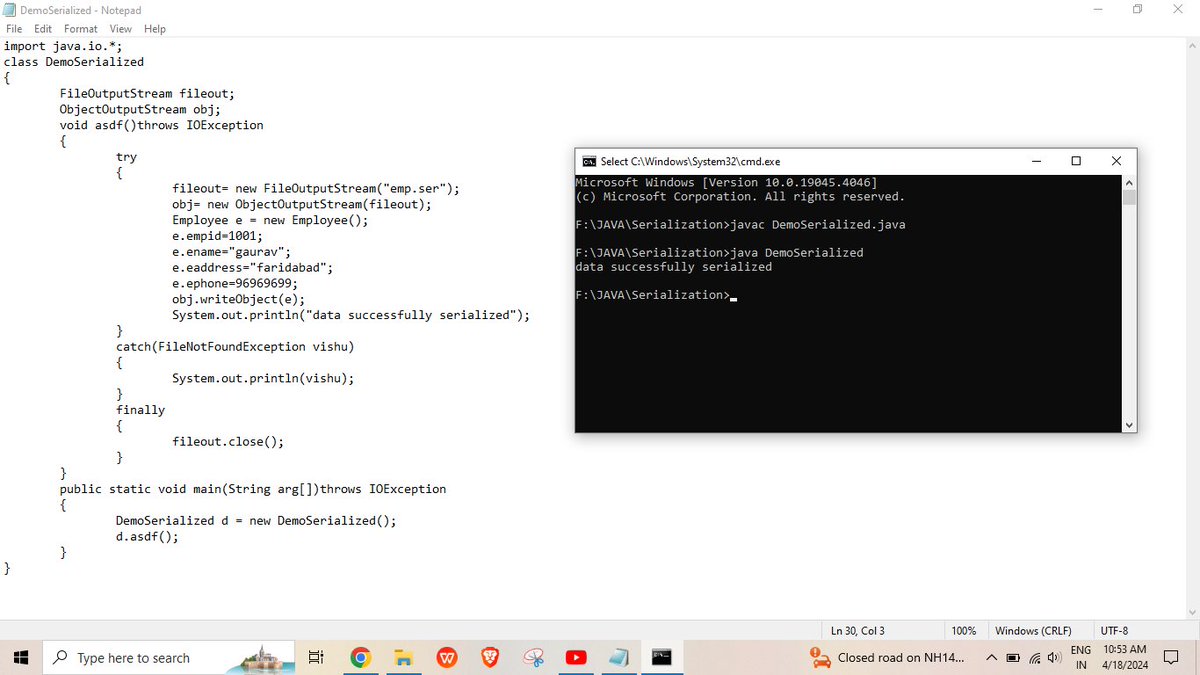Click the line 'class DemoSerialized'

coord(74,61)
